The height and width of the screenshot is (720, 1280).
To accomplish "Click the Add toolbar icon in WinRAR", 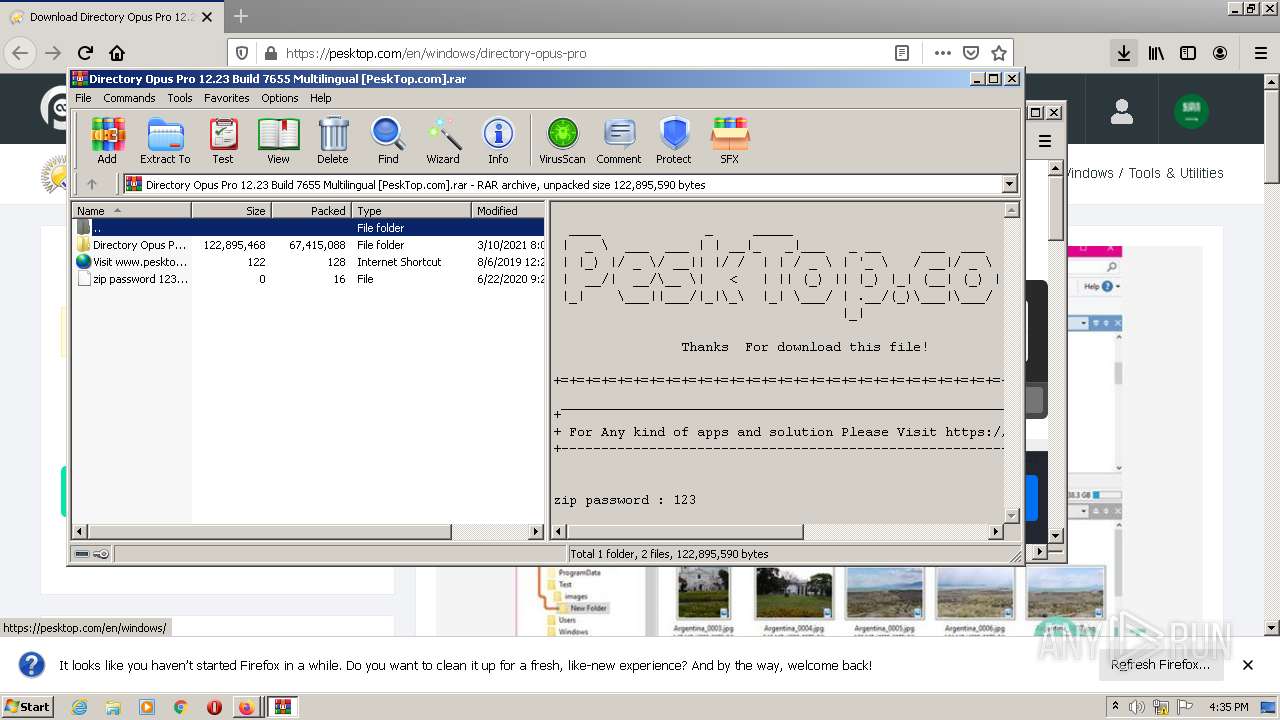I will (107, 140).
